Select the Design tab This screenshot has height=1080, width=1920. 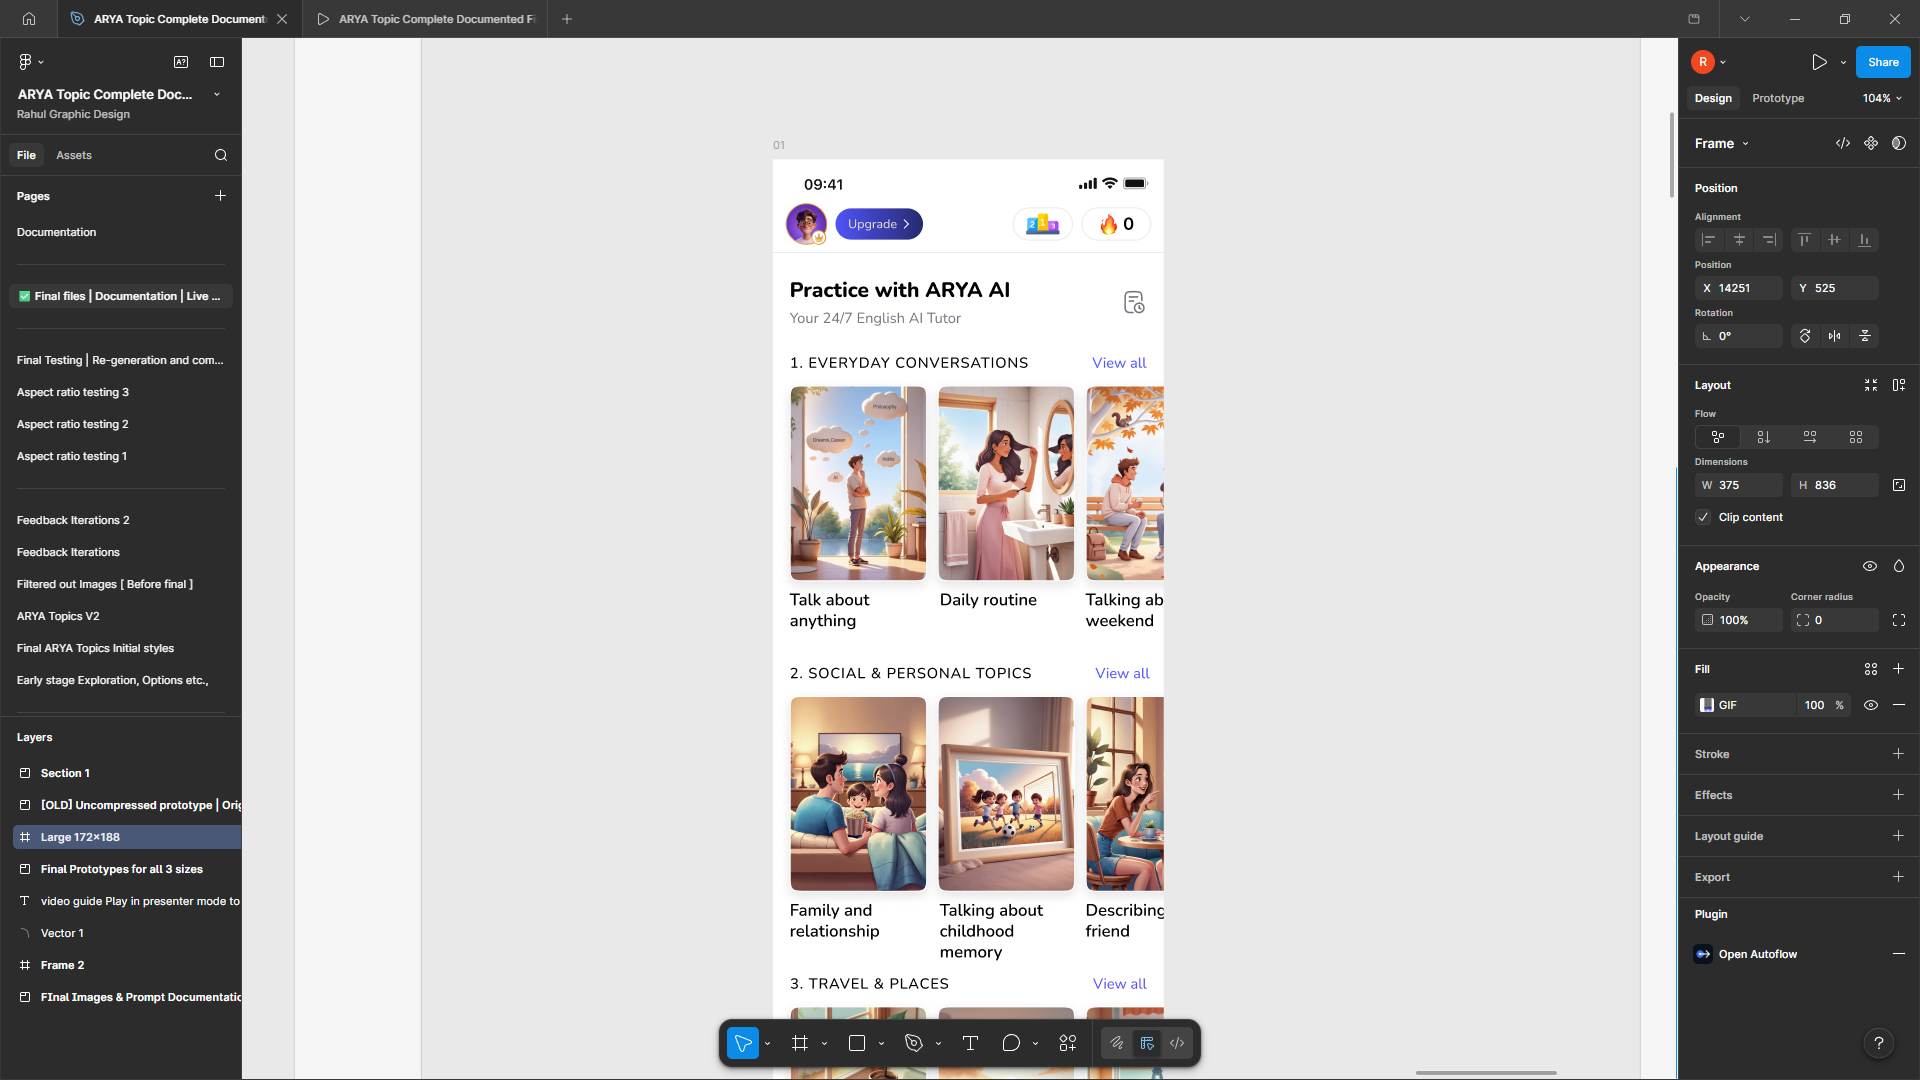tap(1713, 98)
